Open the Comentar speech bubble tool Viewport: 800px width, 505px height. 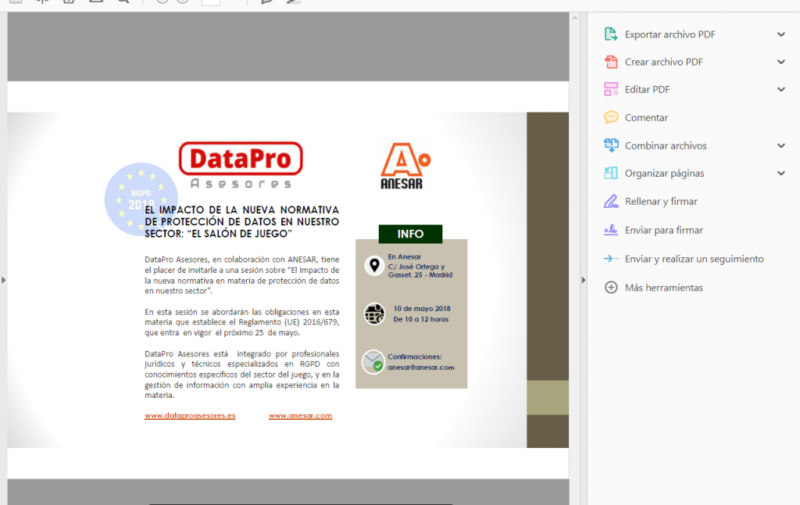point(611,117)
